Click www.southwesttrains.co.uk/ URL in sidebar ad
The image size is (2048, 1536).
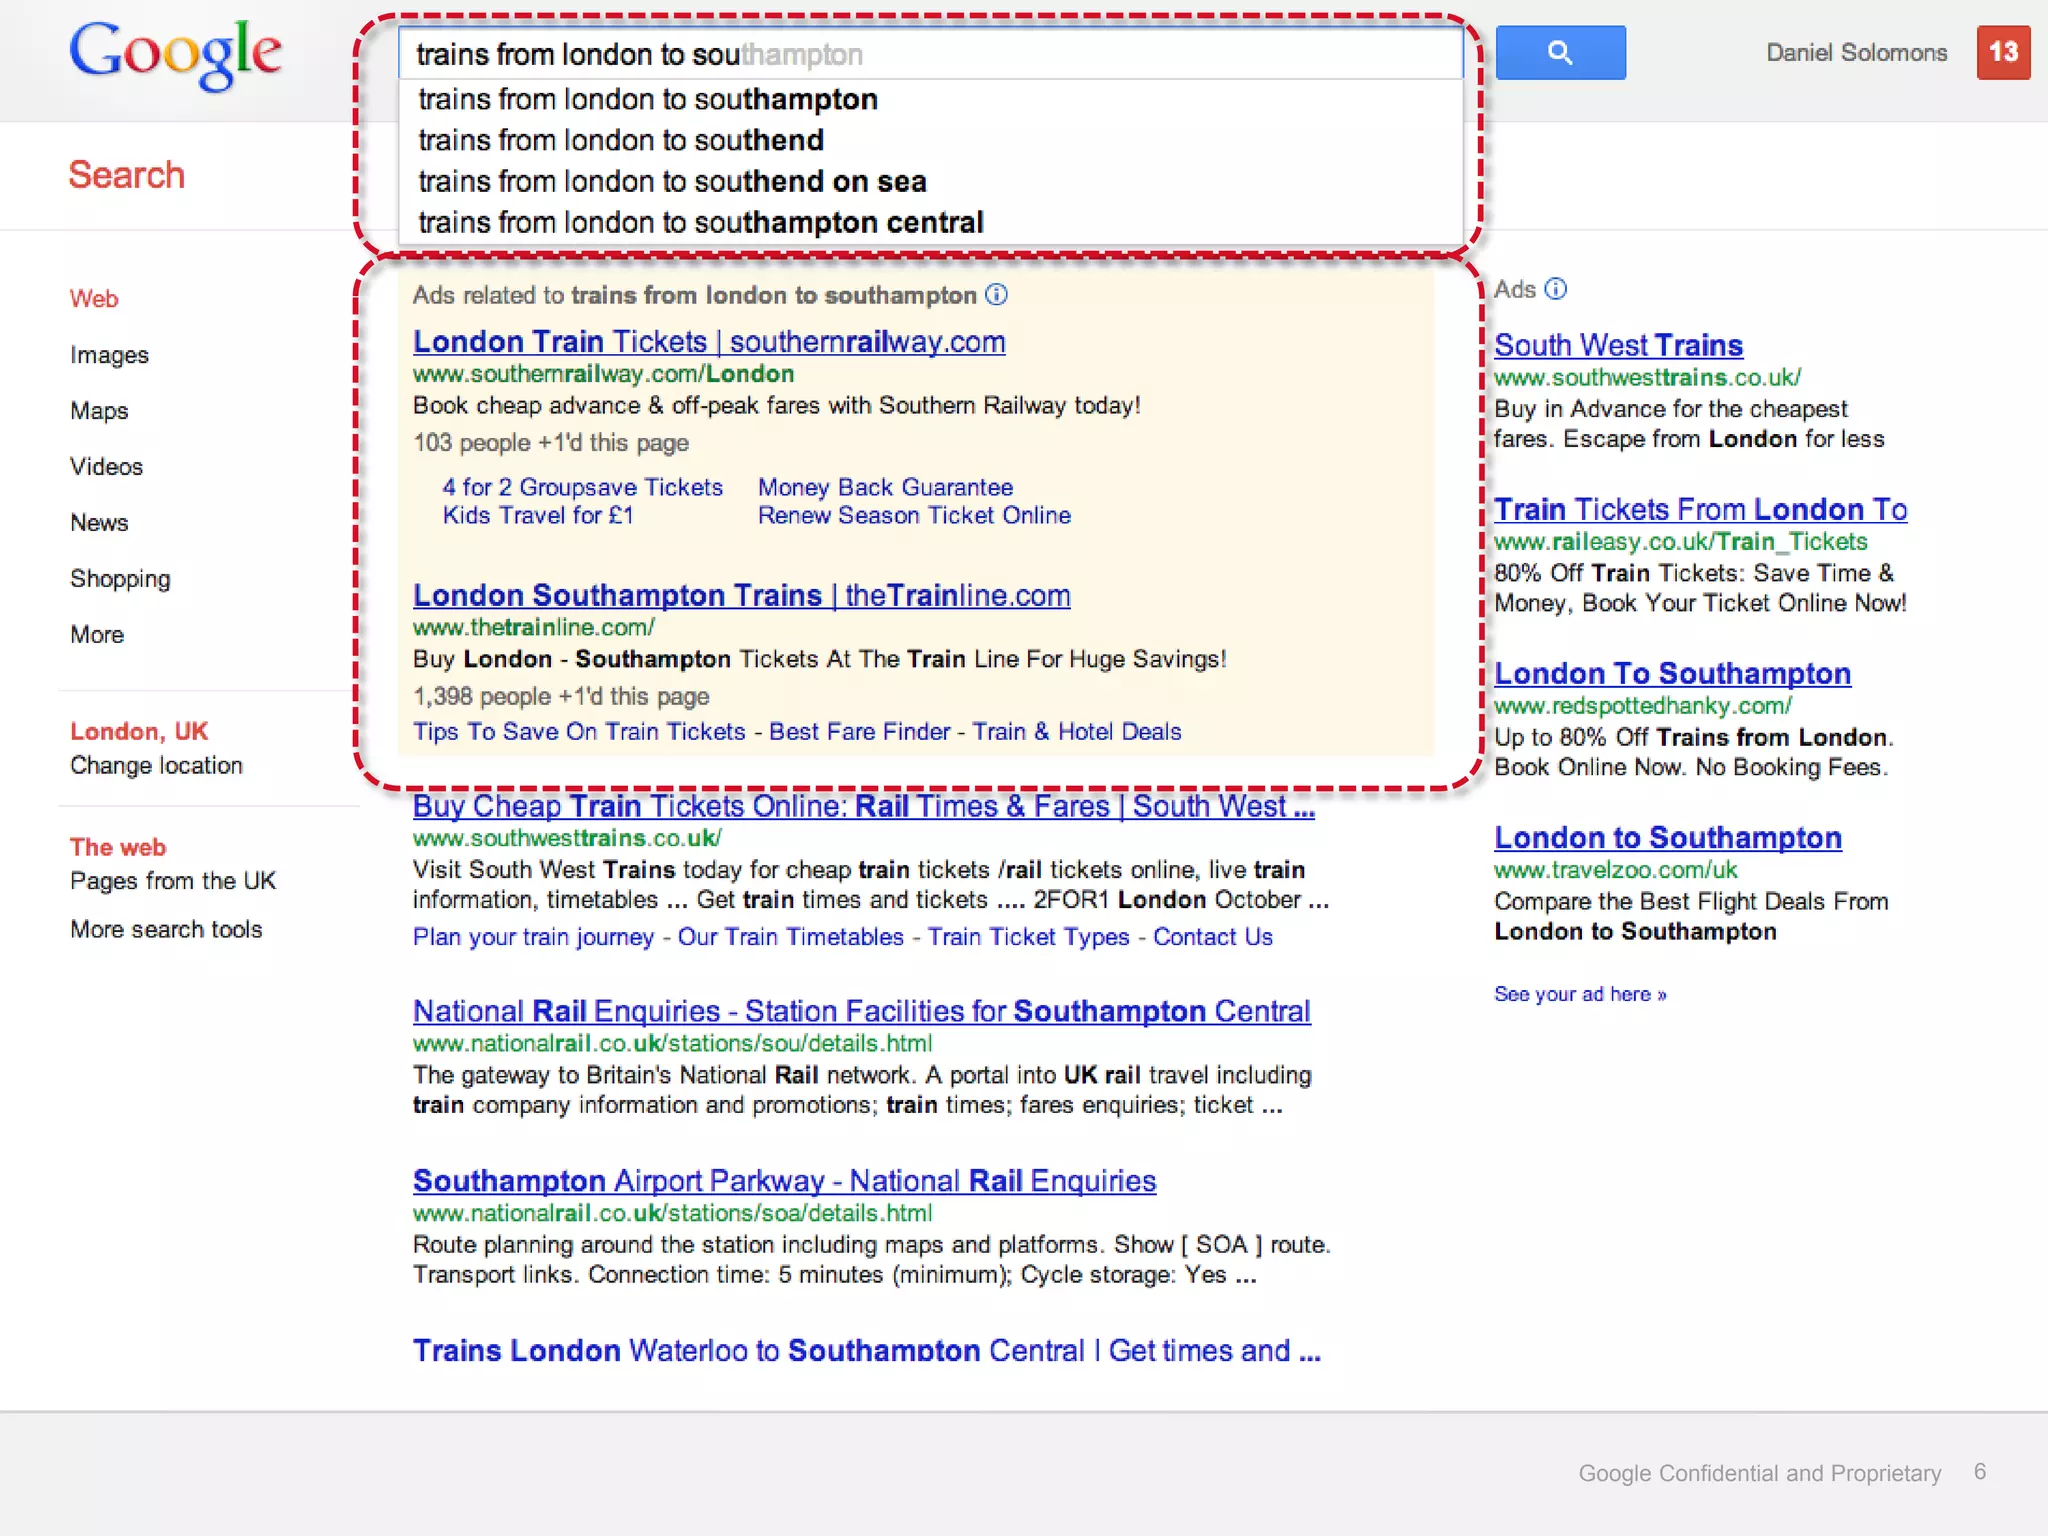(x=1648, y=378)
